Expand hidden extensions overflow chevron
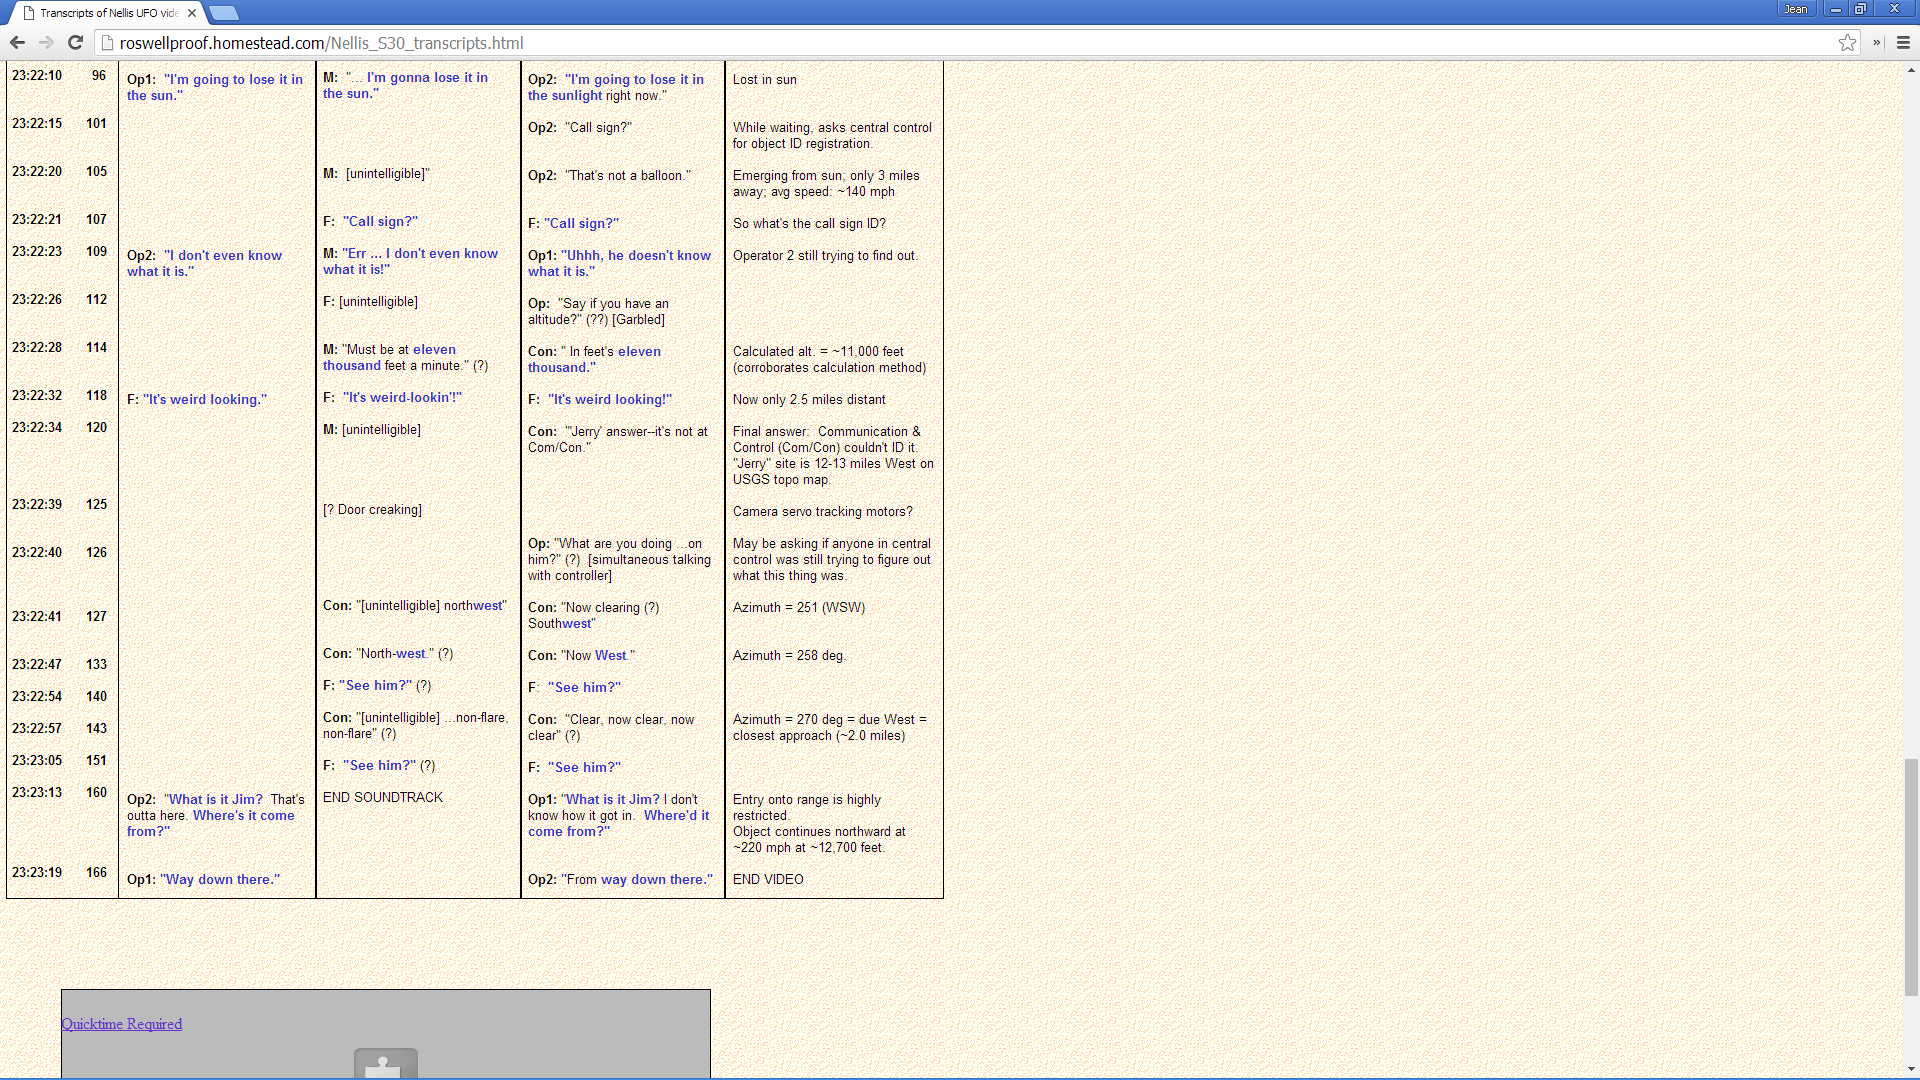The image size is (1920, 1080). coord(1876,43)
